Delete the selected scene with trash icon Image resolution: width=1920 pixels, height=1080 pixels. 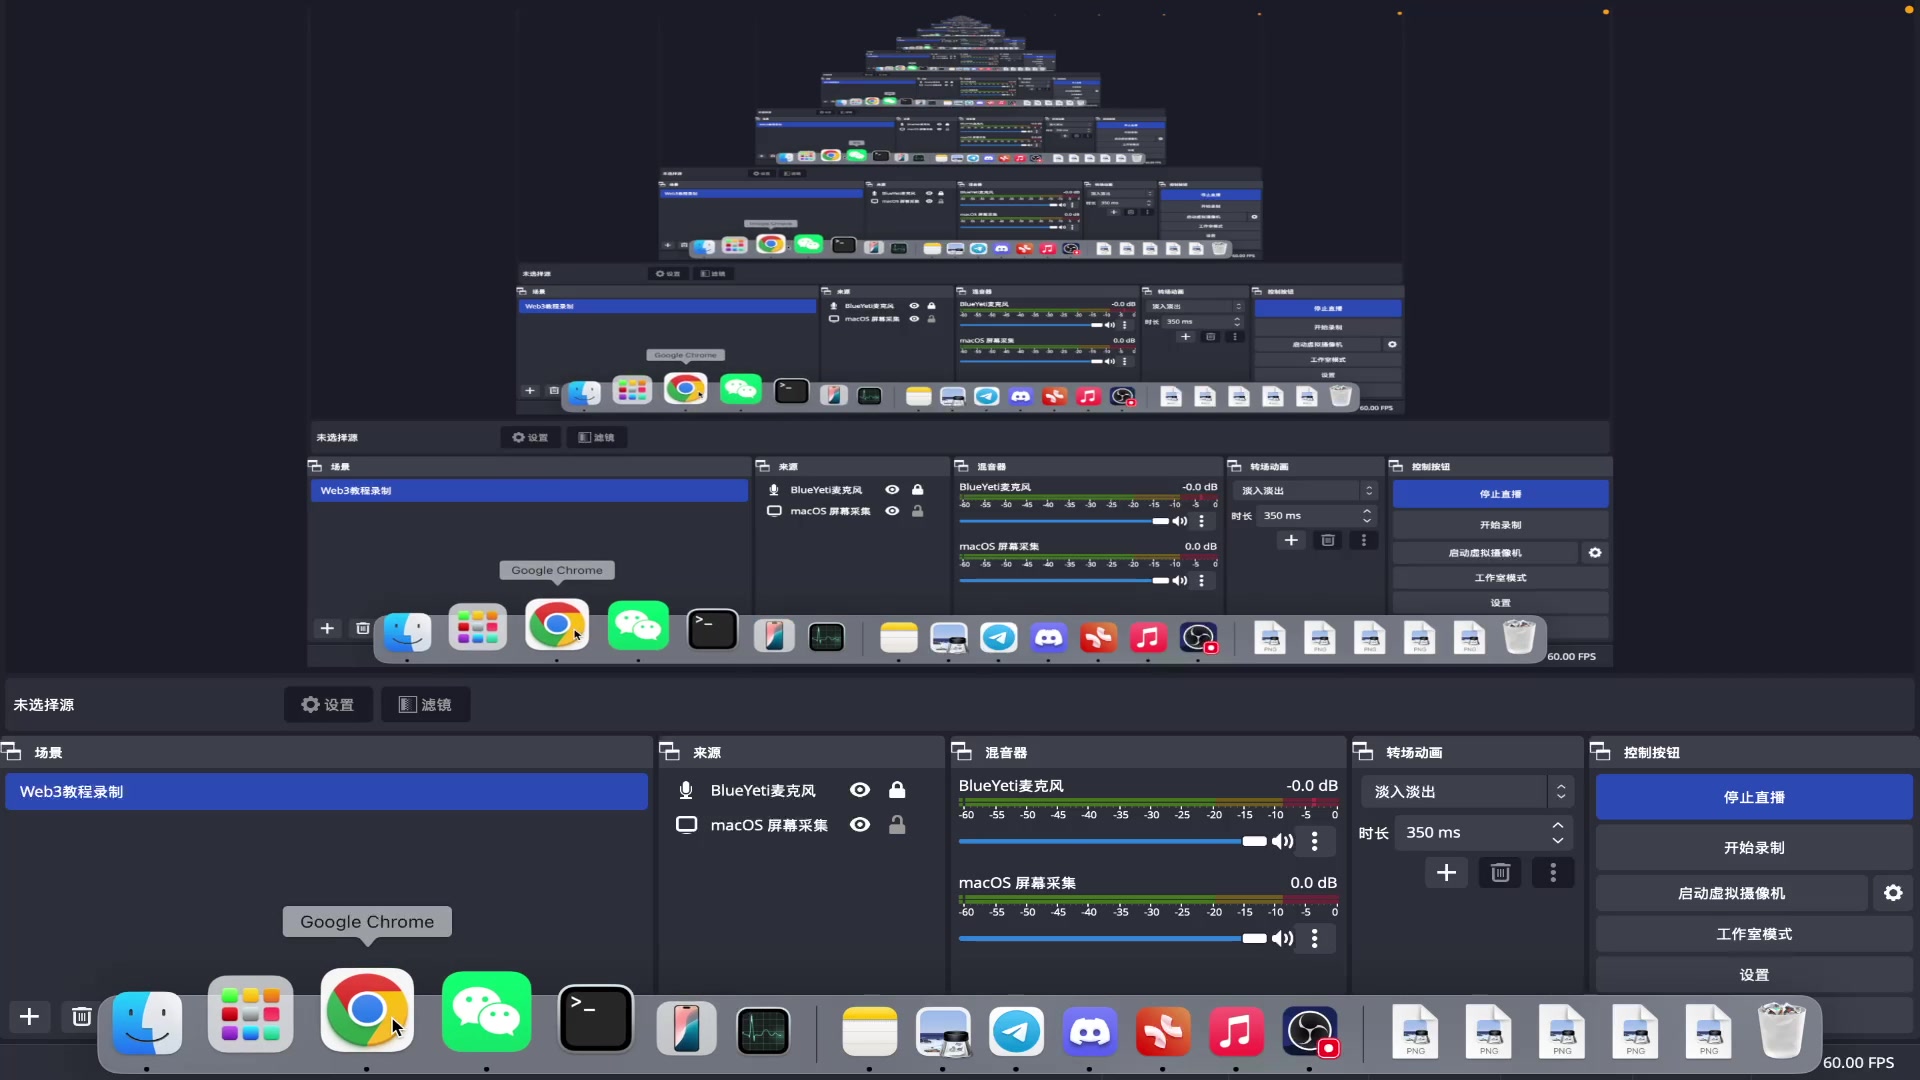click(81, 1017)
